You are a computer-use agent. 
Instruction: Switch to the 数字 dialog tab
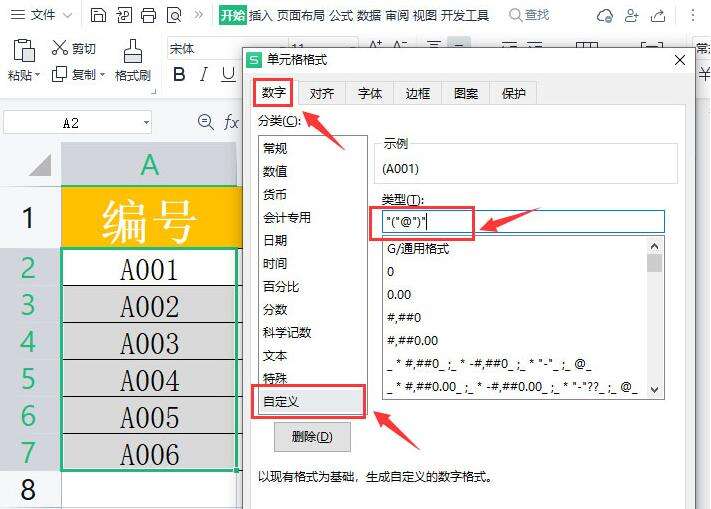273,93
